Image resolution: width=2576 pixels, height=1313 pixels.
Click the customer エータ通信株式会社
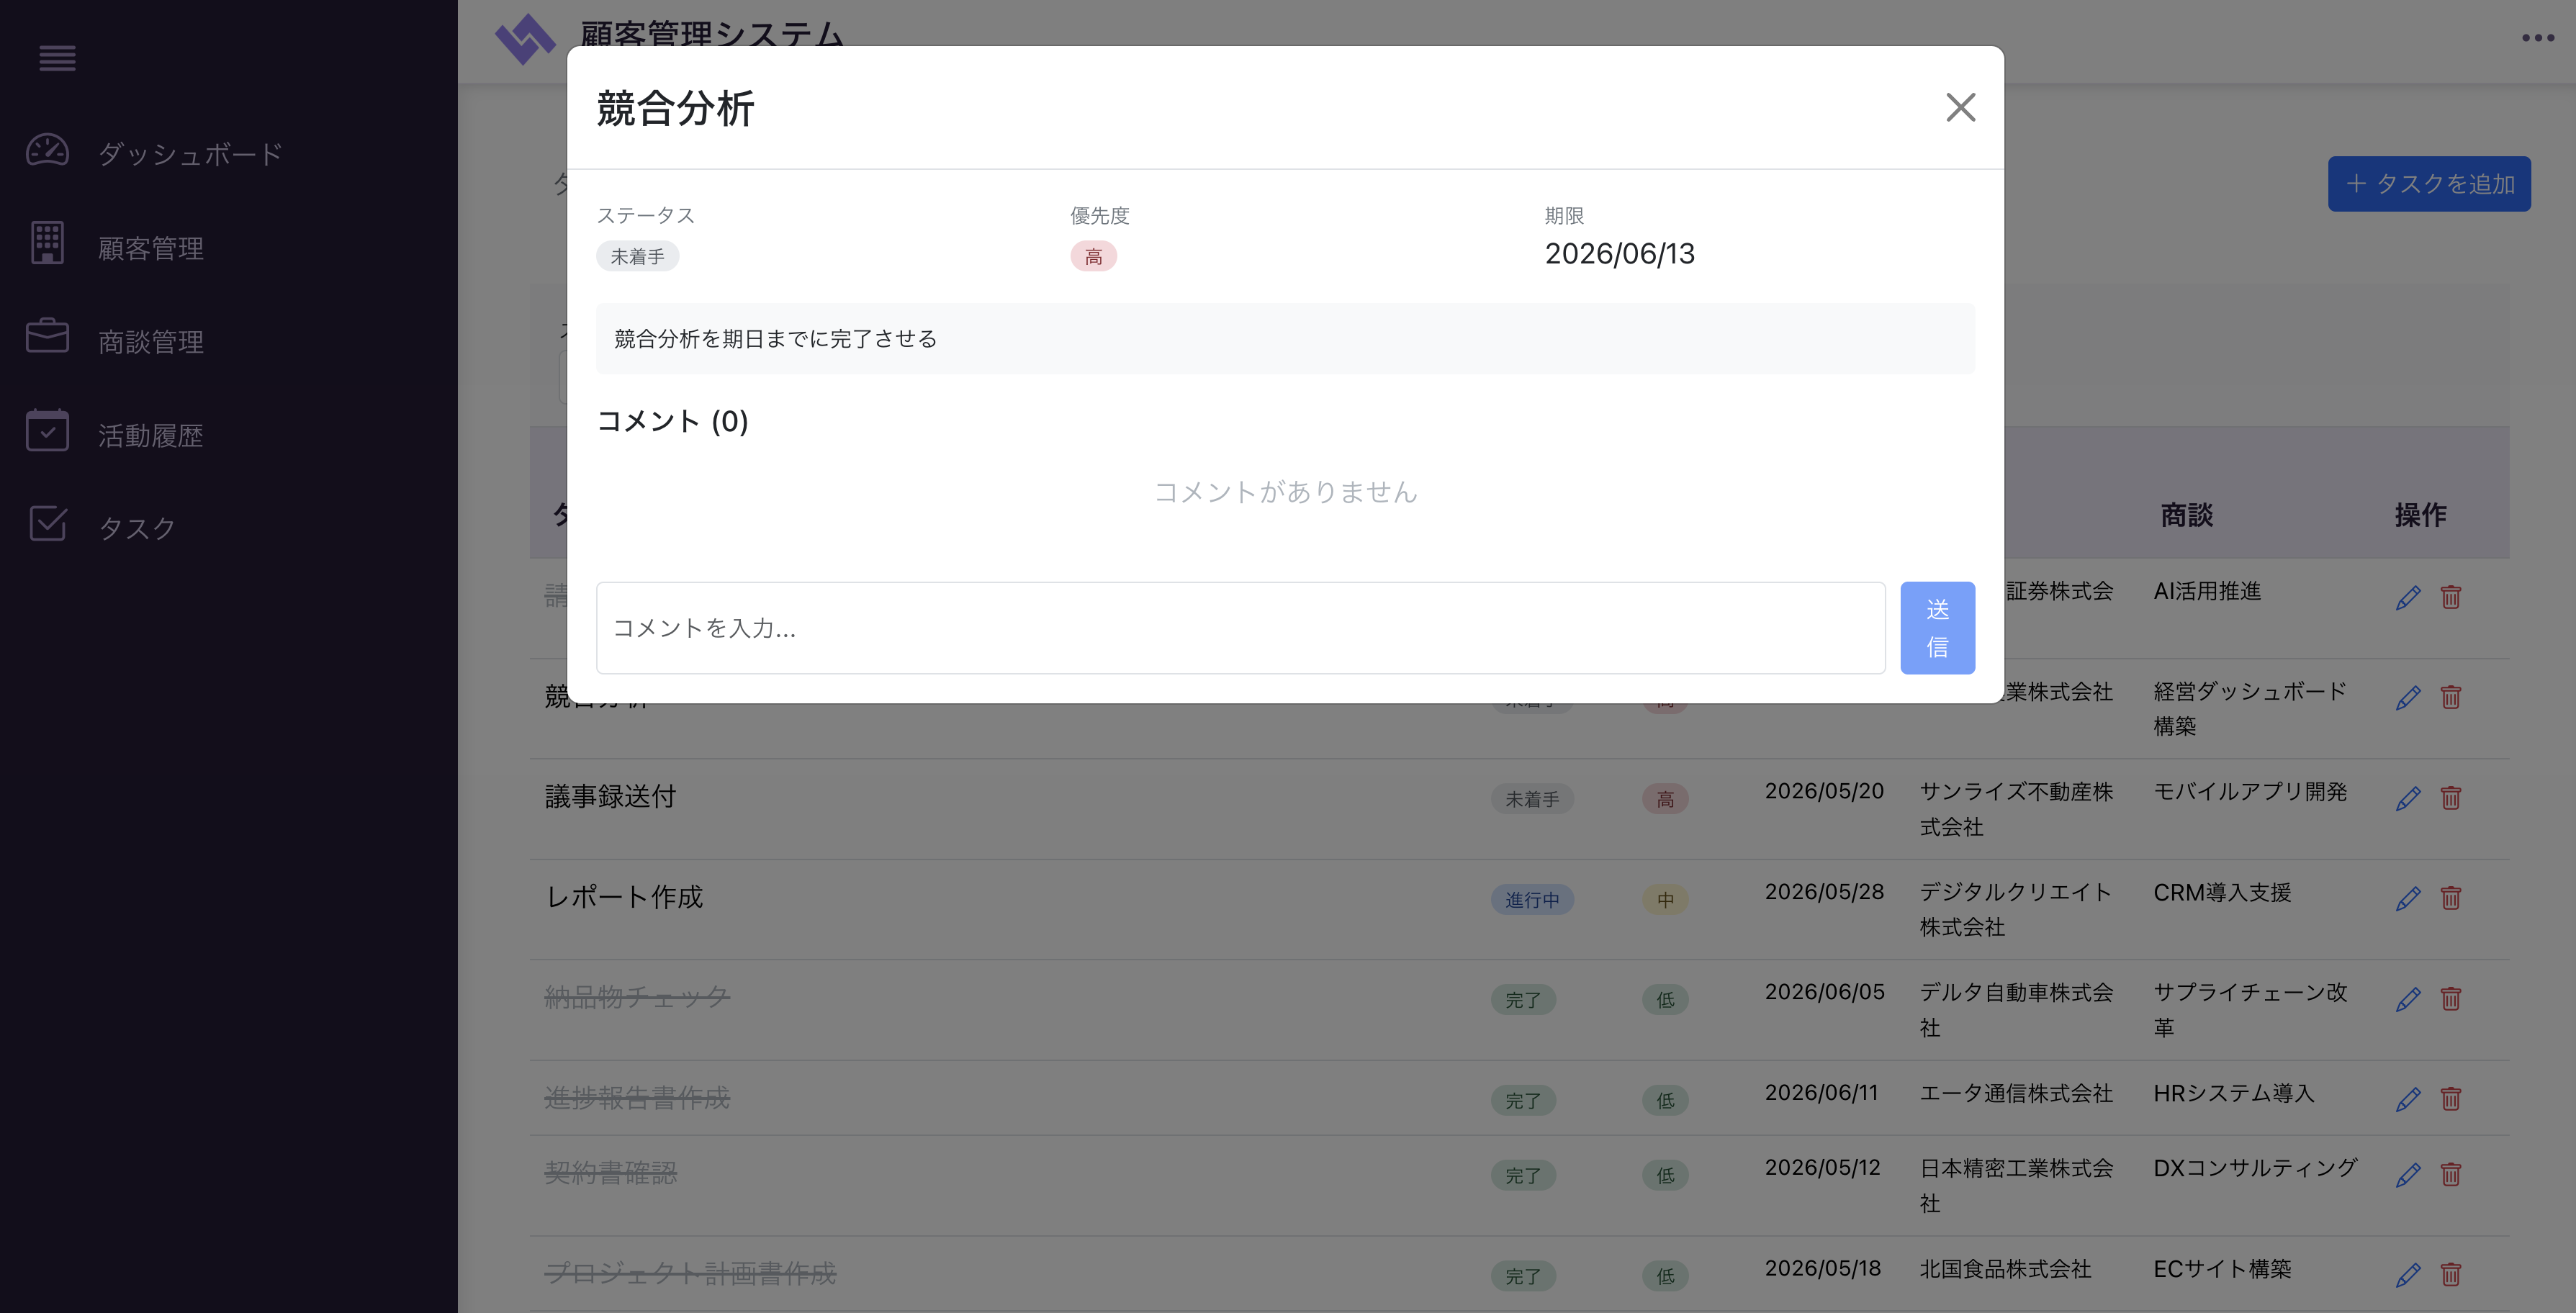click(x=2016, y=1093)
